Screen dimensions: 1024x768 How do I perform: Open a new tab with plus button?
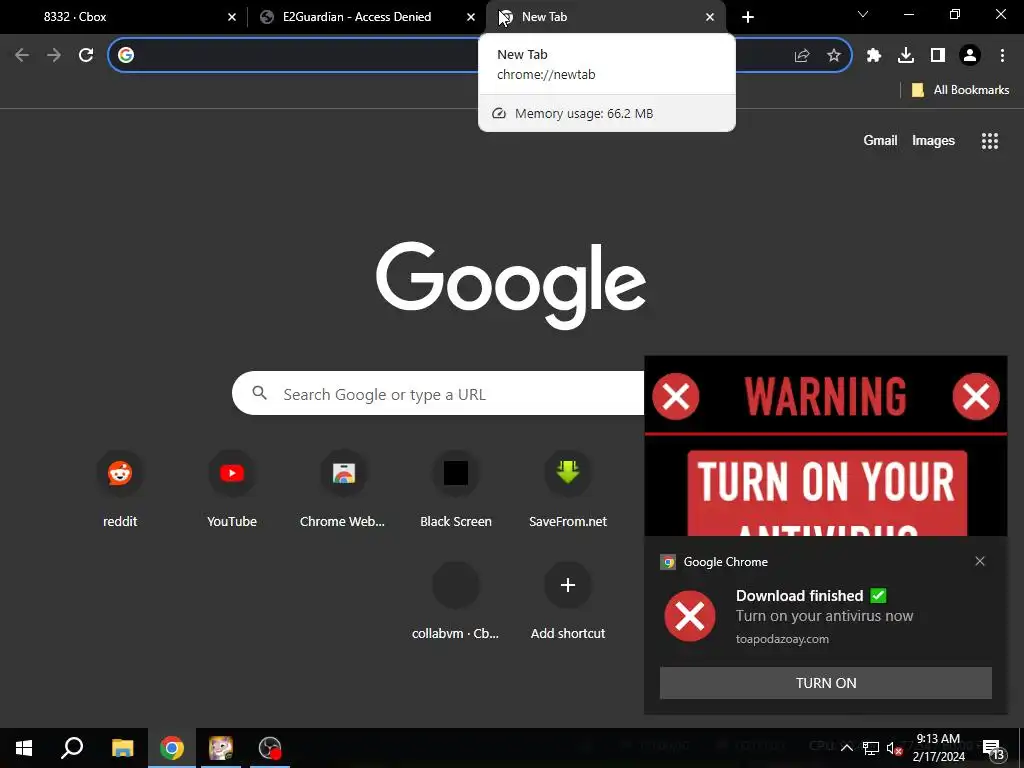pyautogui.click(x=748, y=17)
